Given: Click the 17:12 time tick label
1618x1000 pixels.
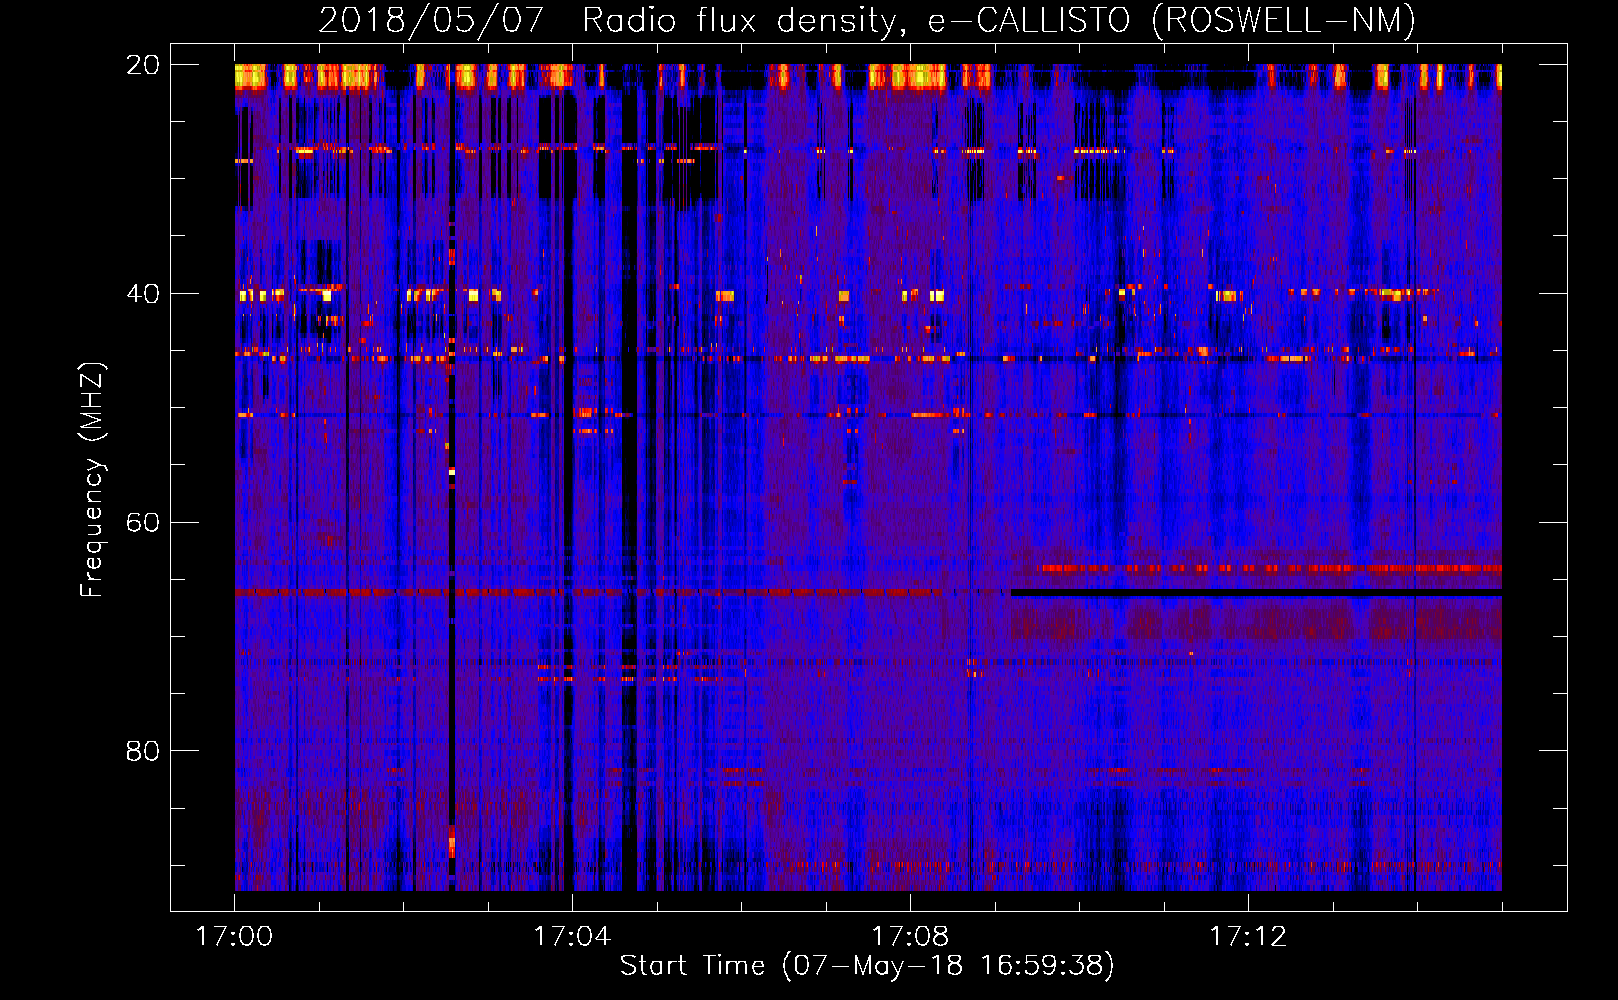Looking at the screenshot, I should click(x=1248, y=937).
